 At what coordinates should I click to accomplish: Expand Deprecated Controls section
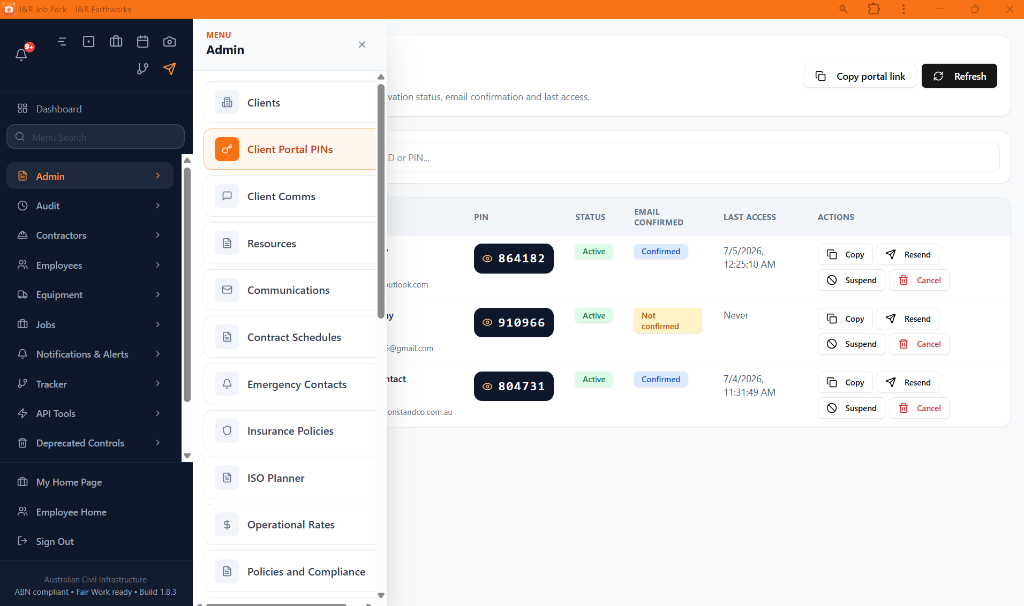90,443
